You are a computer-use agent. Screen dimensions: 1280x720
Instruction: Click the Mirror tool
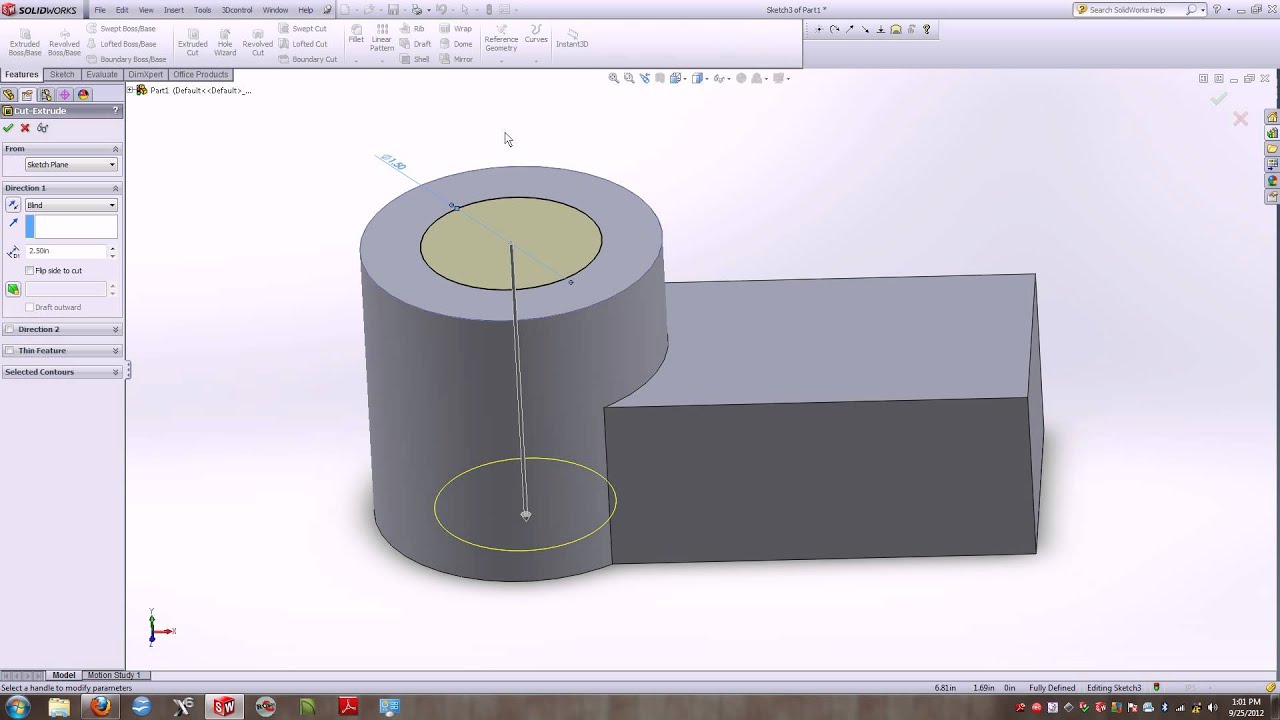[x=456, y=59]
